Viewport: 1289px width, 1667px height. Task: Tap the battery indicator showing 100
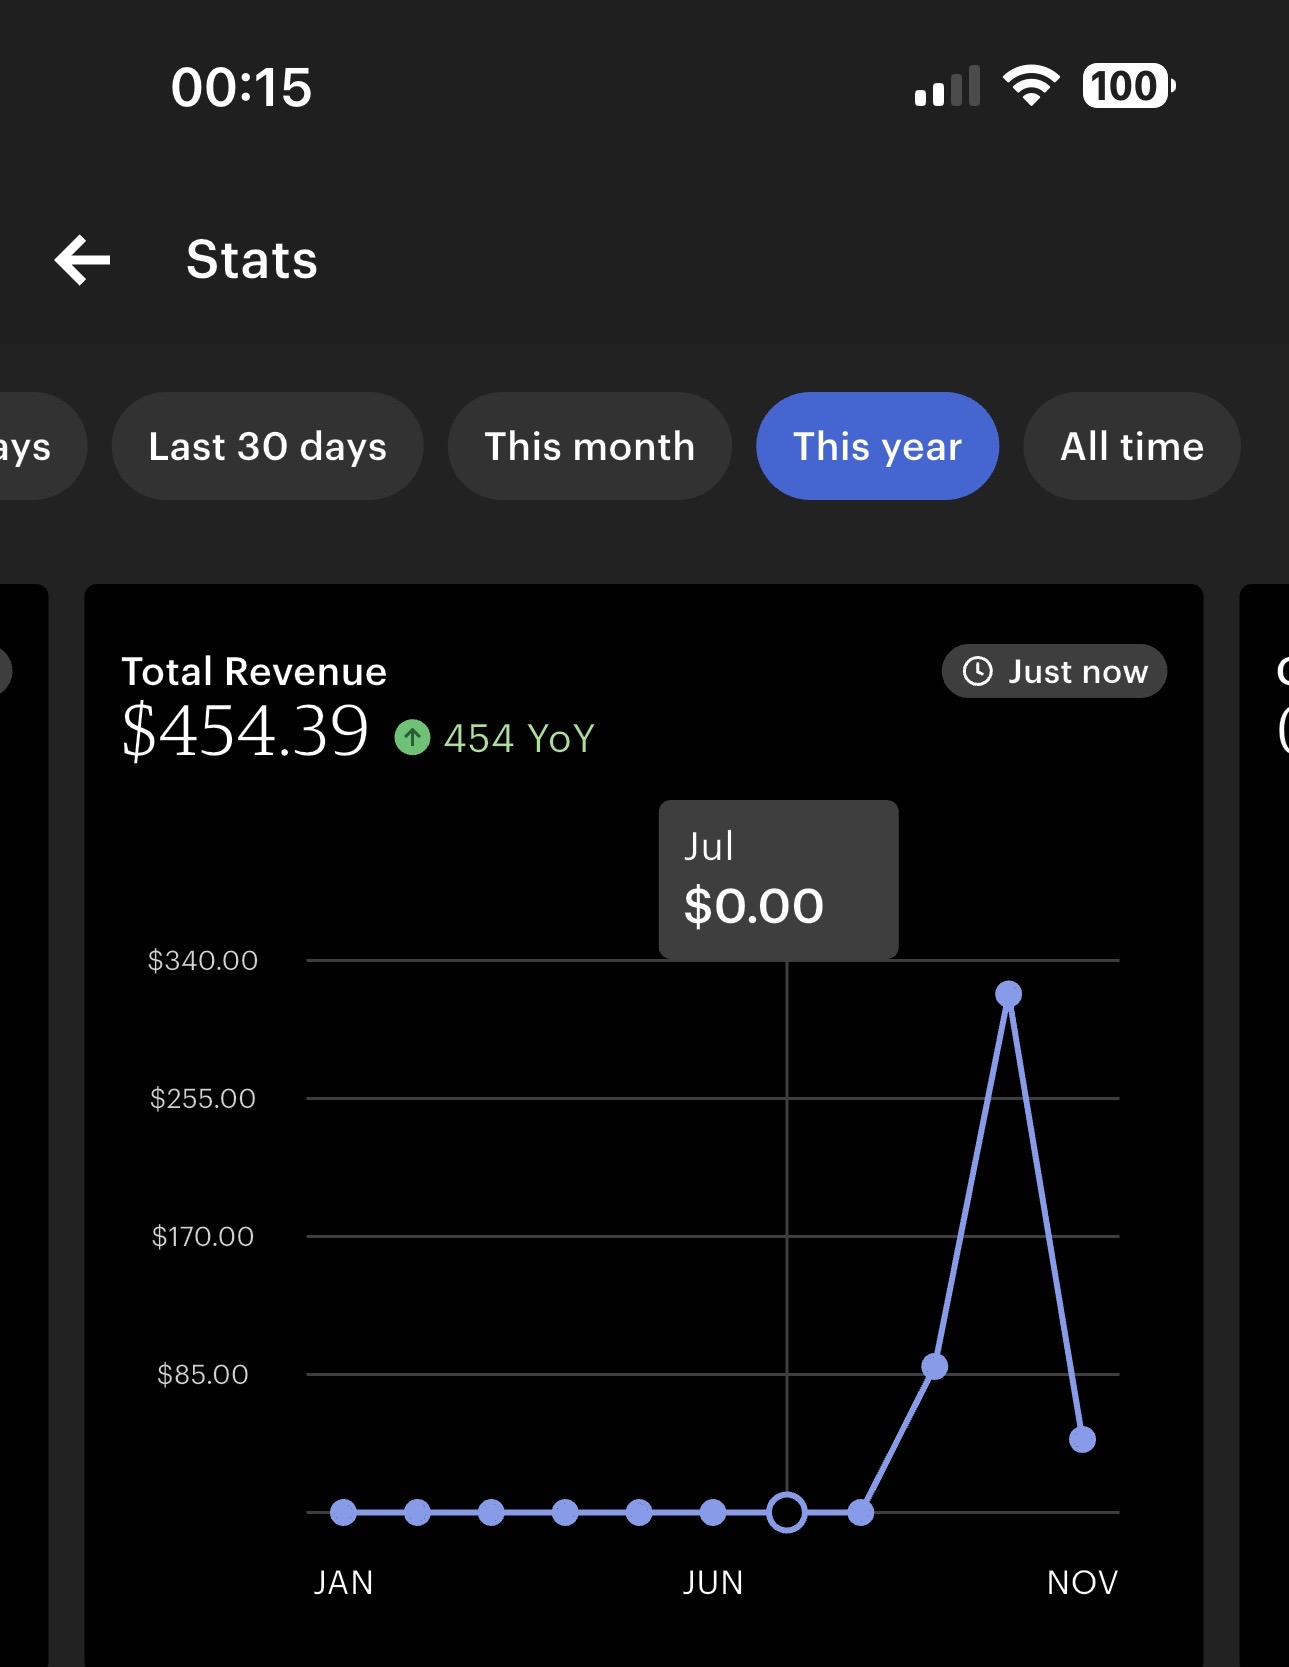1127,86
